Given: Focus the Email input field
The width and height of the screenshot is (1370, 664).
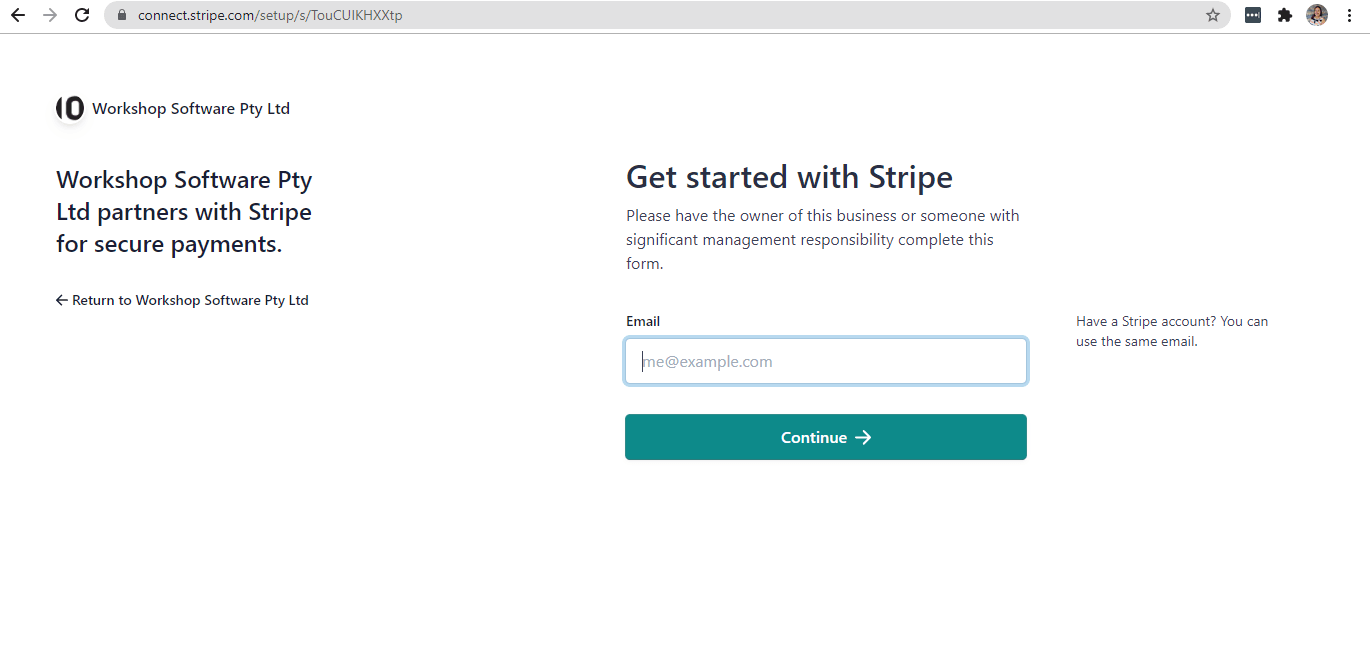Looking at the screenshot, I should (x=826, y=361).
